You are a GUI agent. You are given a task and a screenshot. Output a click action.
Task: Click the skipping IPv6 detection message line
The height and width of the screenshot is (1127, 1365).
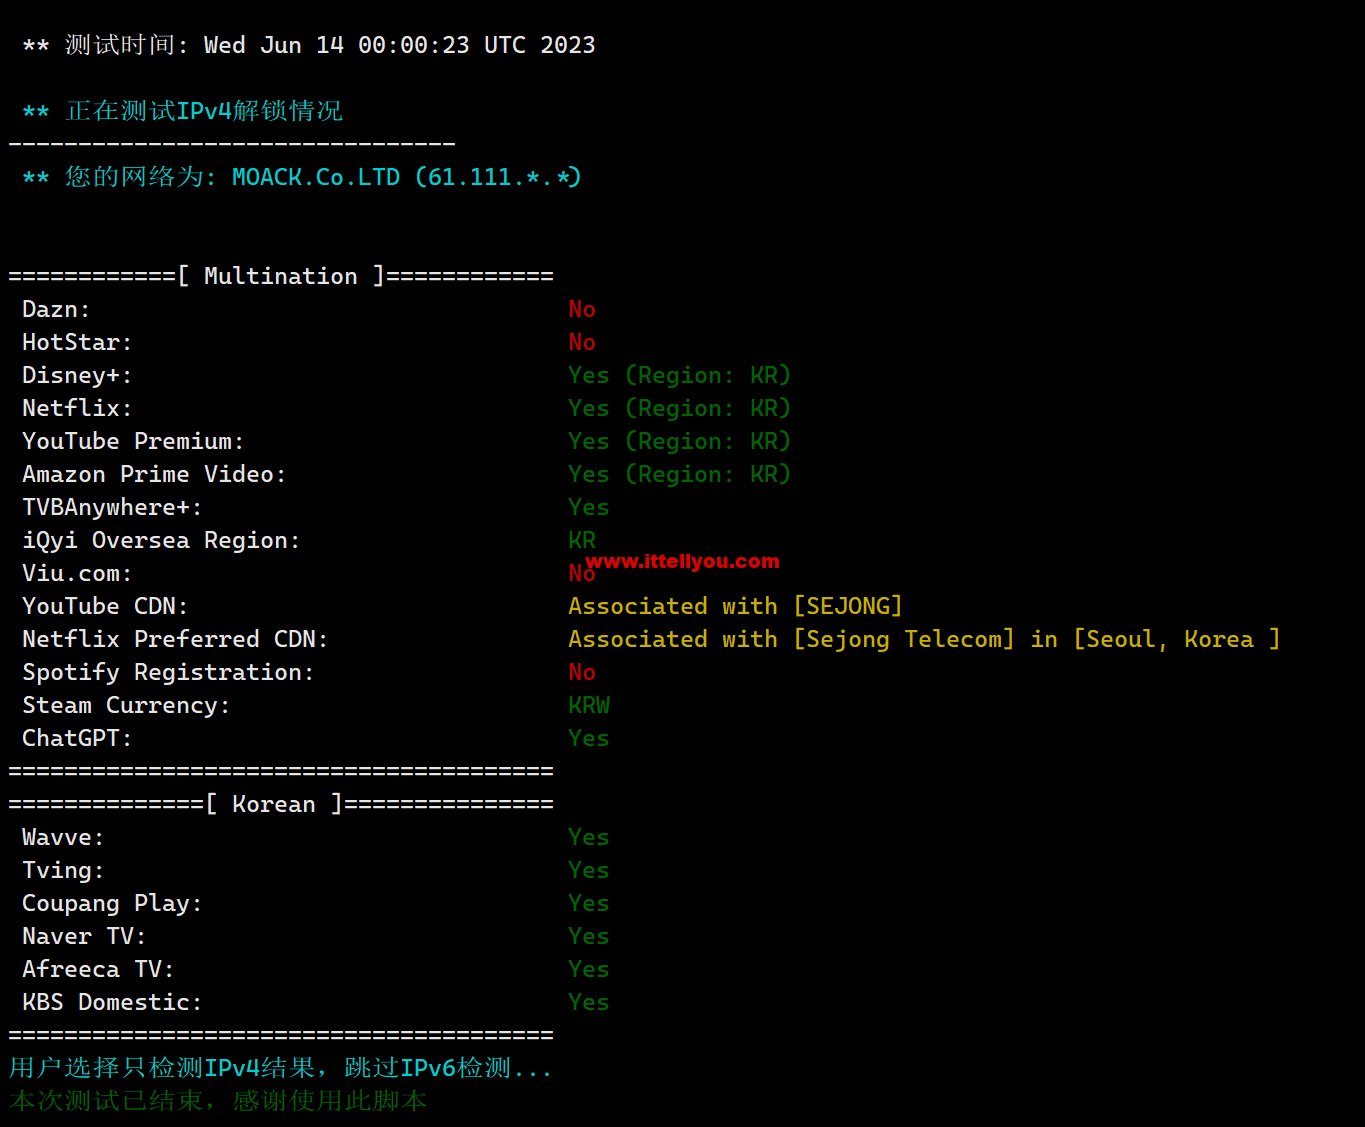pos(281,1068)
